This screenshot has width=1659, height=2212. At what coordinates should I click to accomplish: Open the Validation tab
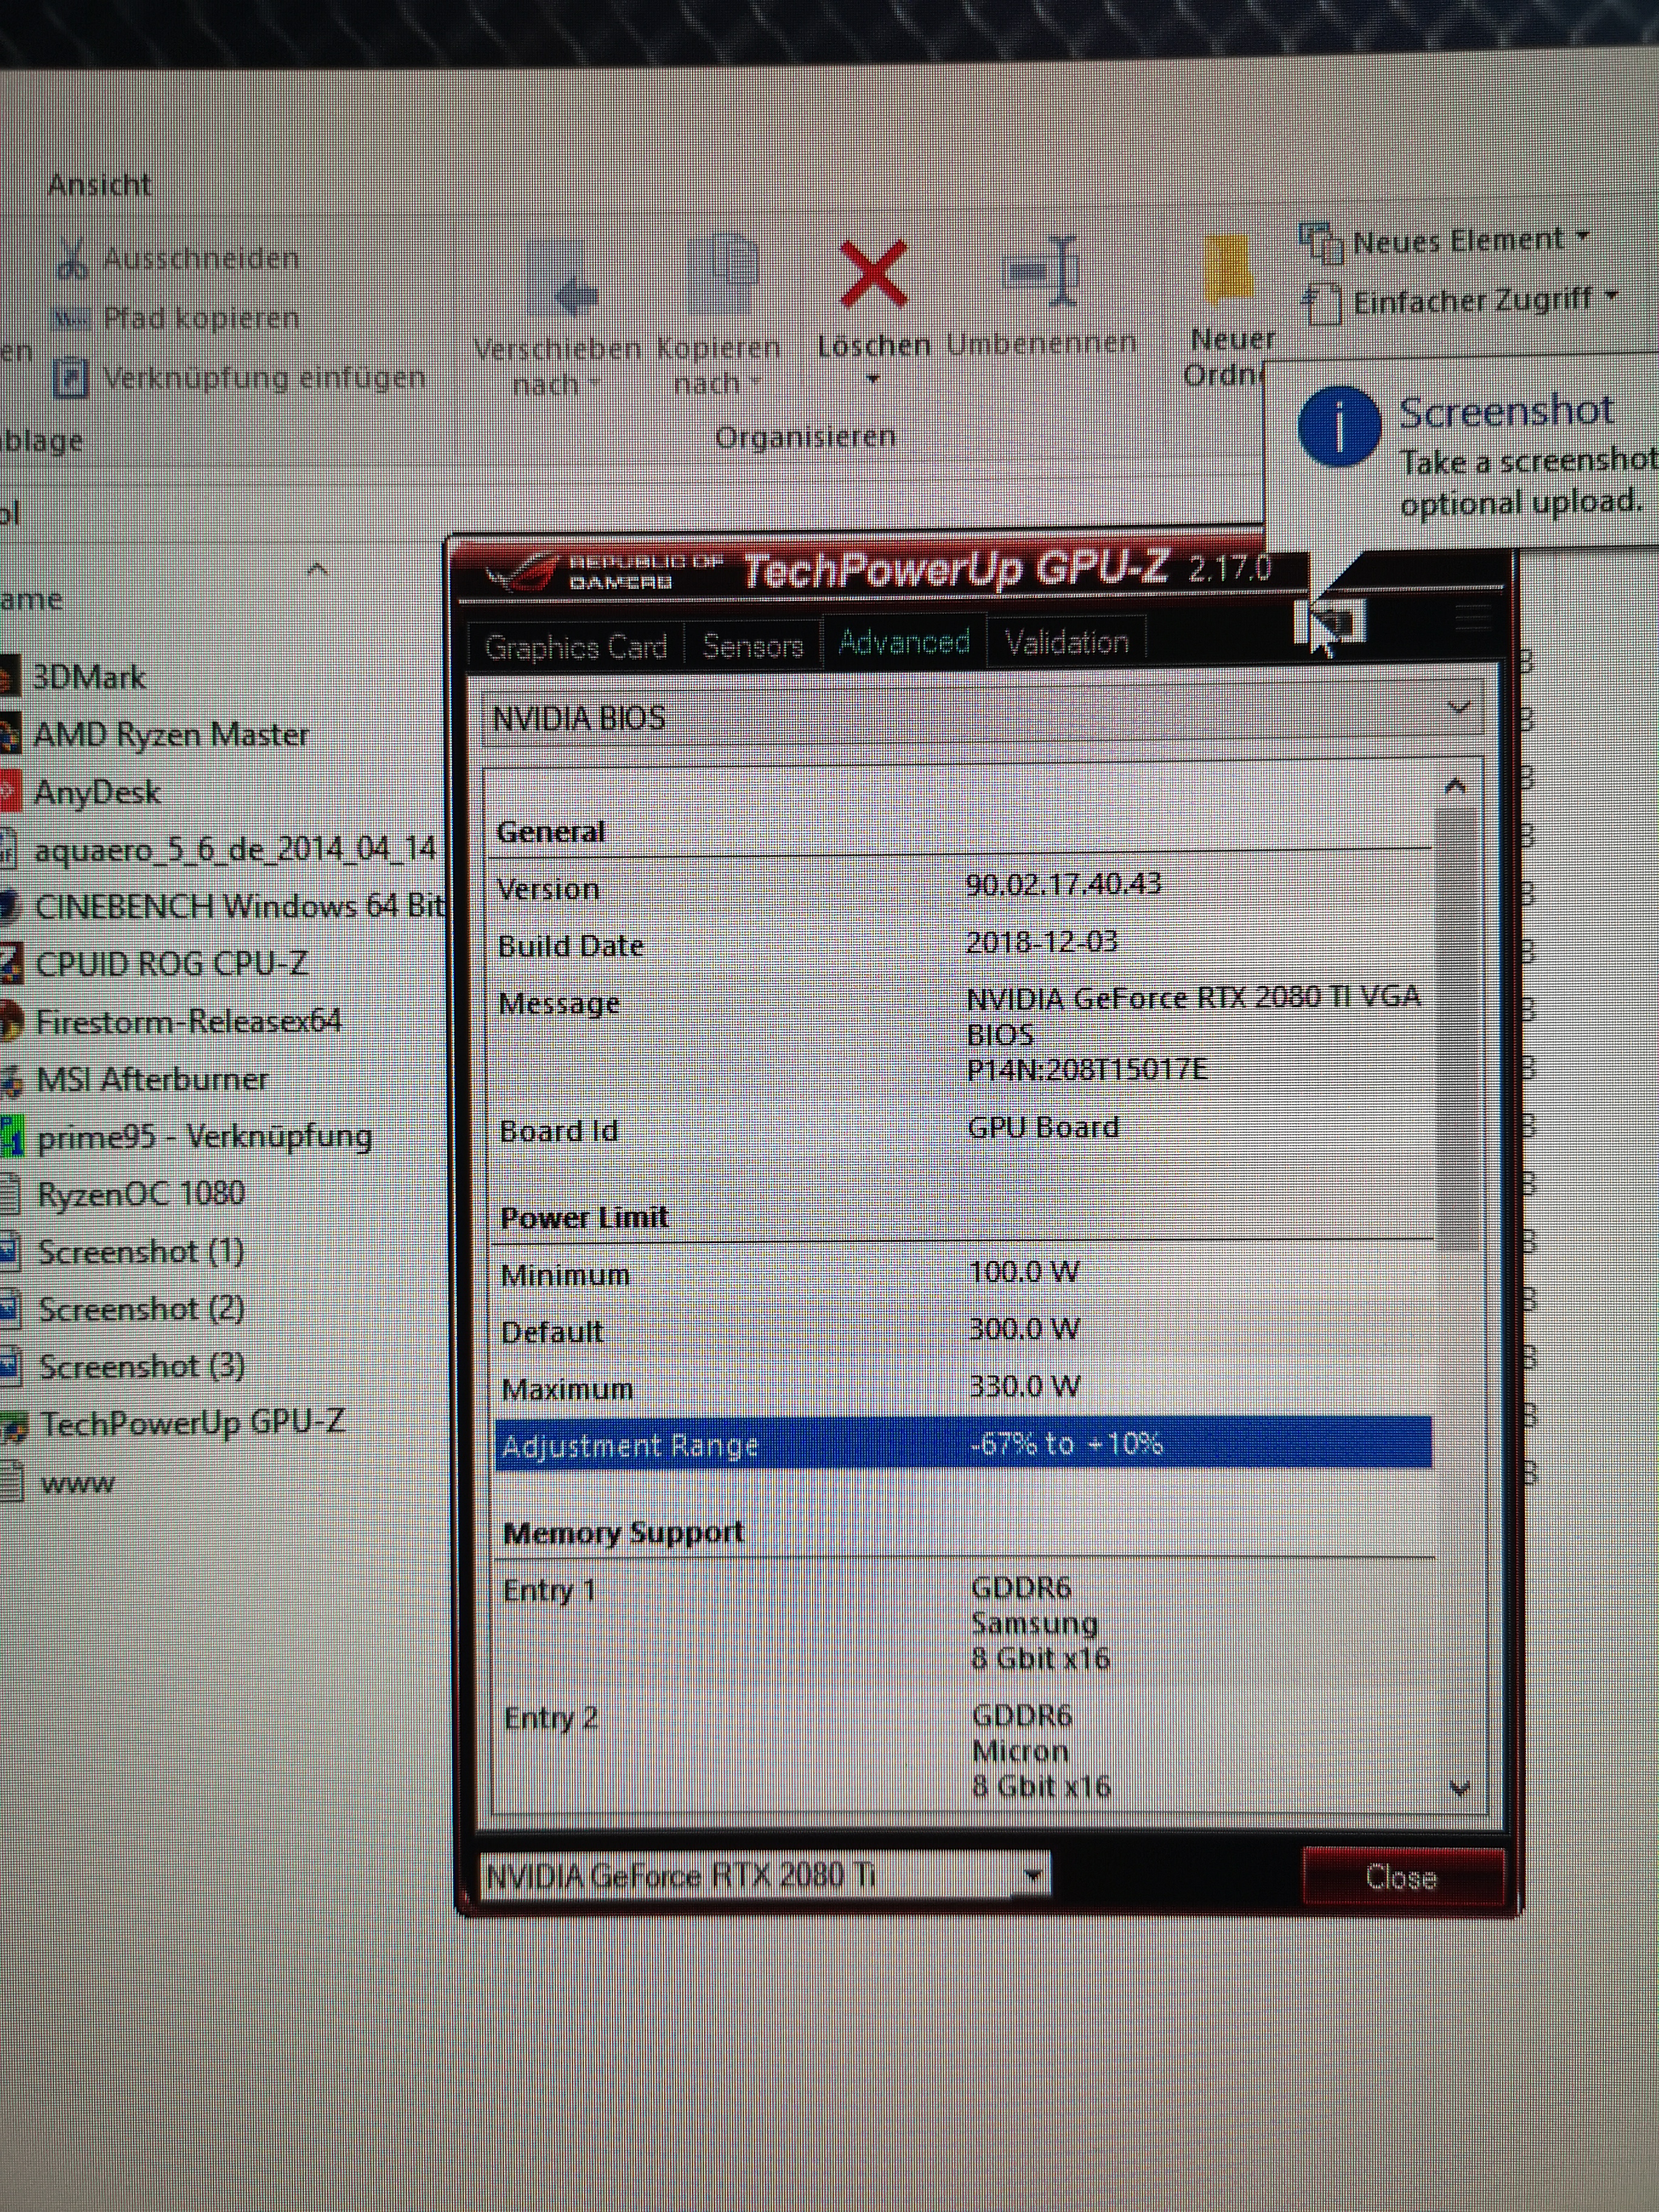(x=1066, y=642)
